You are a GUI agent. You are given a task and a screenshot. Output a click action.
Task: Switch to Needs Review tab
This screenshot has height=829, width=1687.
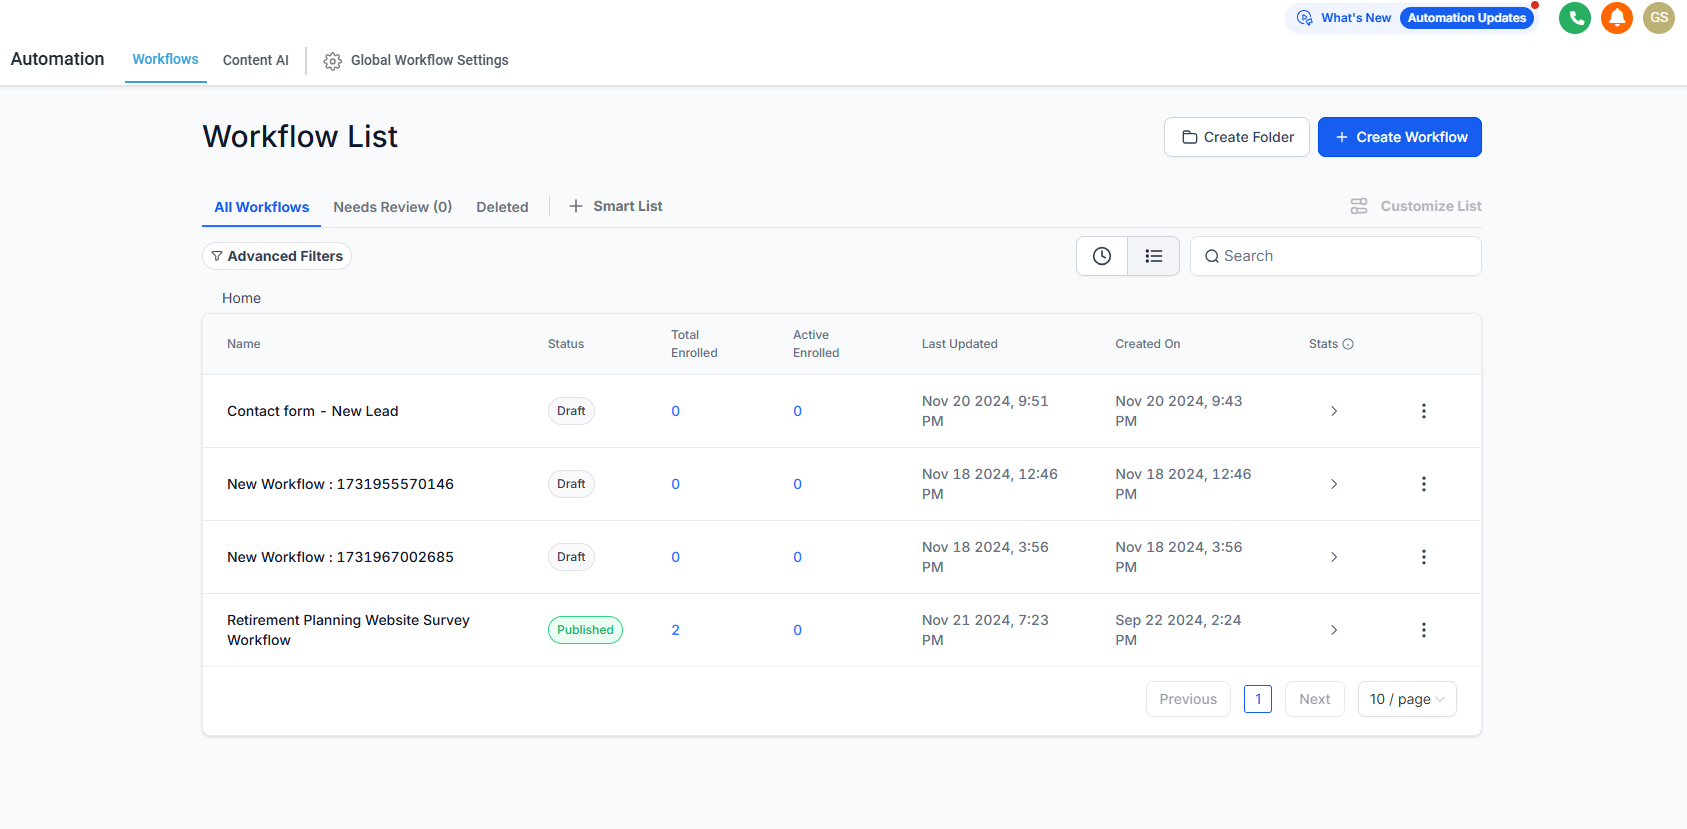(x=392, y=207)
